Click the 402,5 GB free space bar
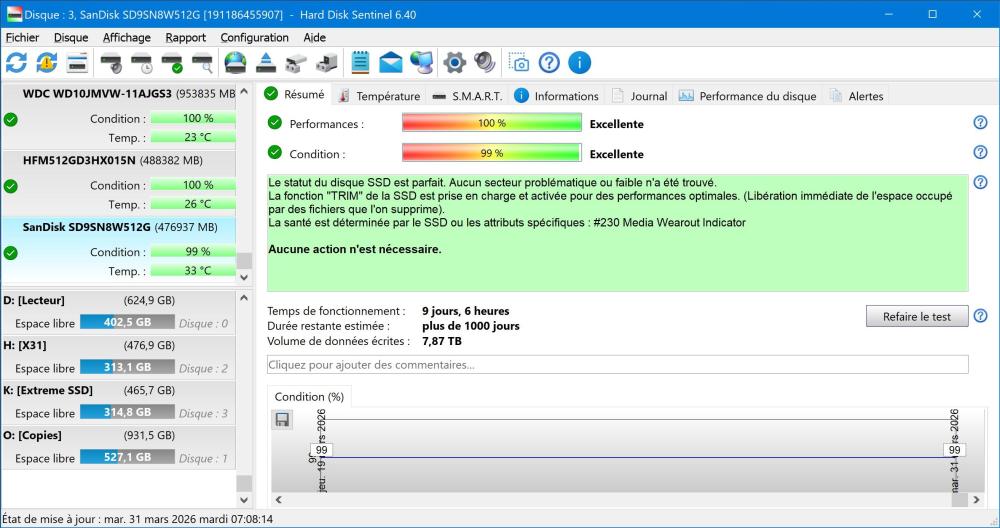 pyautogui.click(x=127, y=322)
